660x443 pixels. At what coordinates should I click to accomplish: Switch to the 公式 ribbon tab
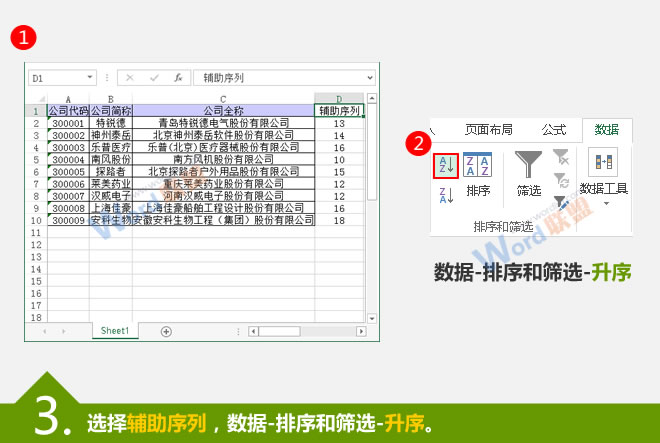pyautogui.click(x=554, y=130)
